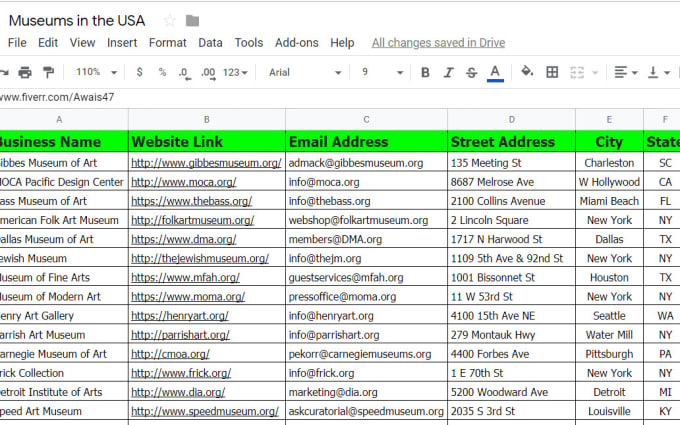Open the gibbesmuseum.org website link
This screenshot has height=425, width=680.
206,163
